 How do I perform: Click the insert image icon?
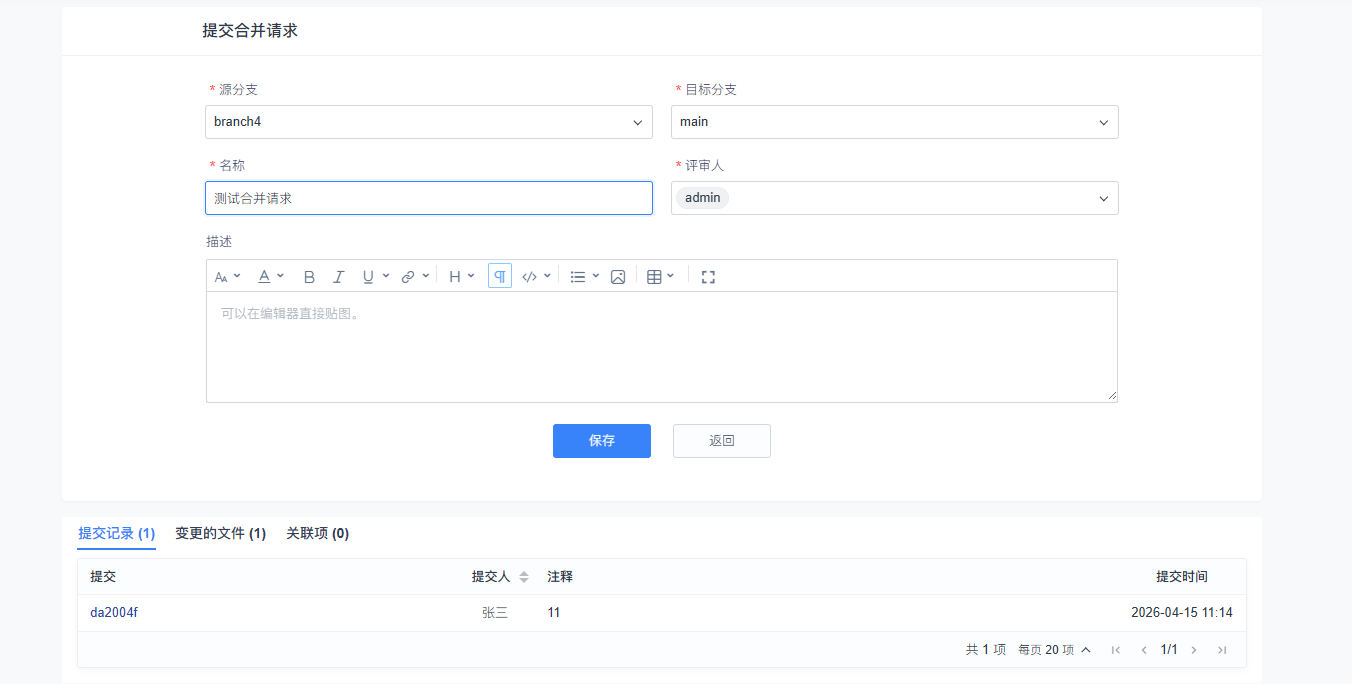click(618, 277)
